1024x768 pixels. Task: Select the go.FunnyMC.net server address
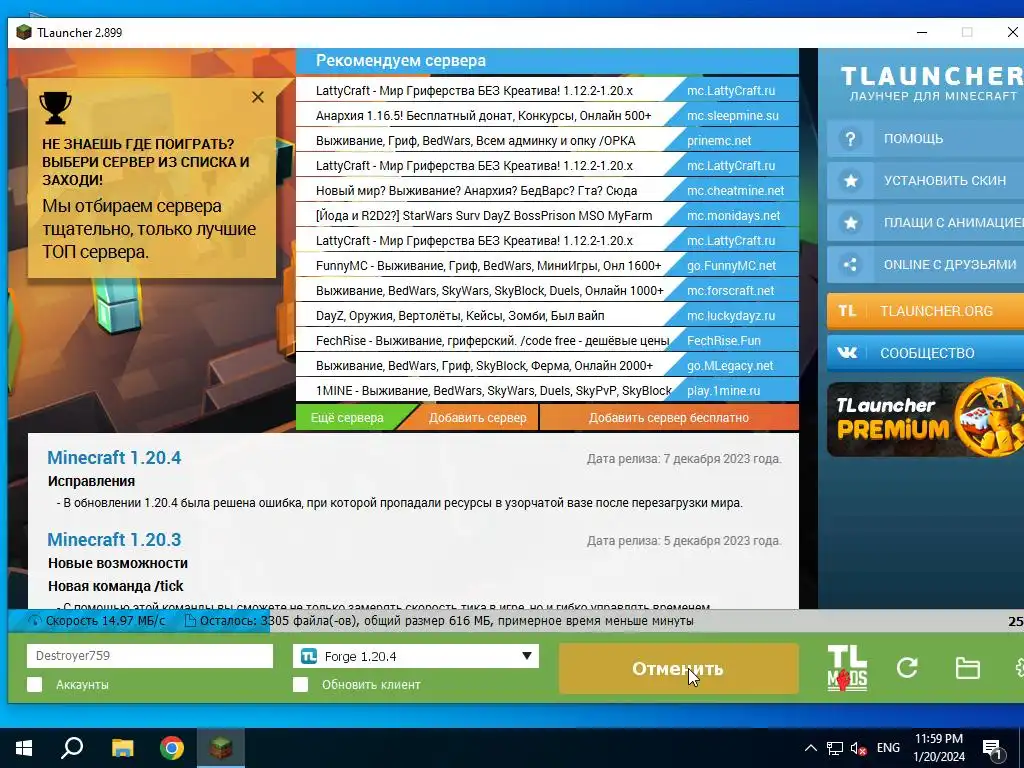(x=731, y=266)
